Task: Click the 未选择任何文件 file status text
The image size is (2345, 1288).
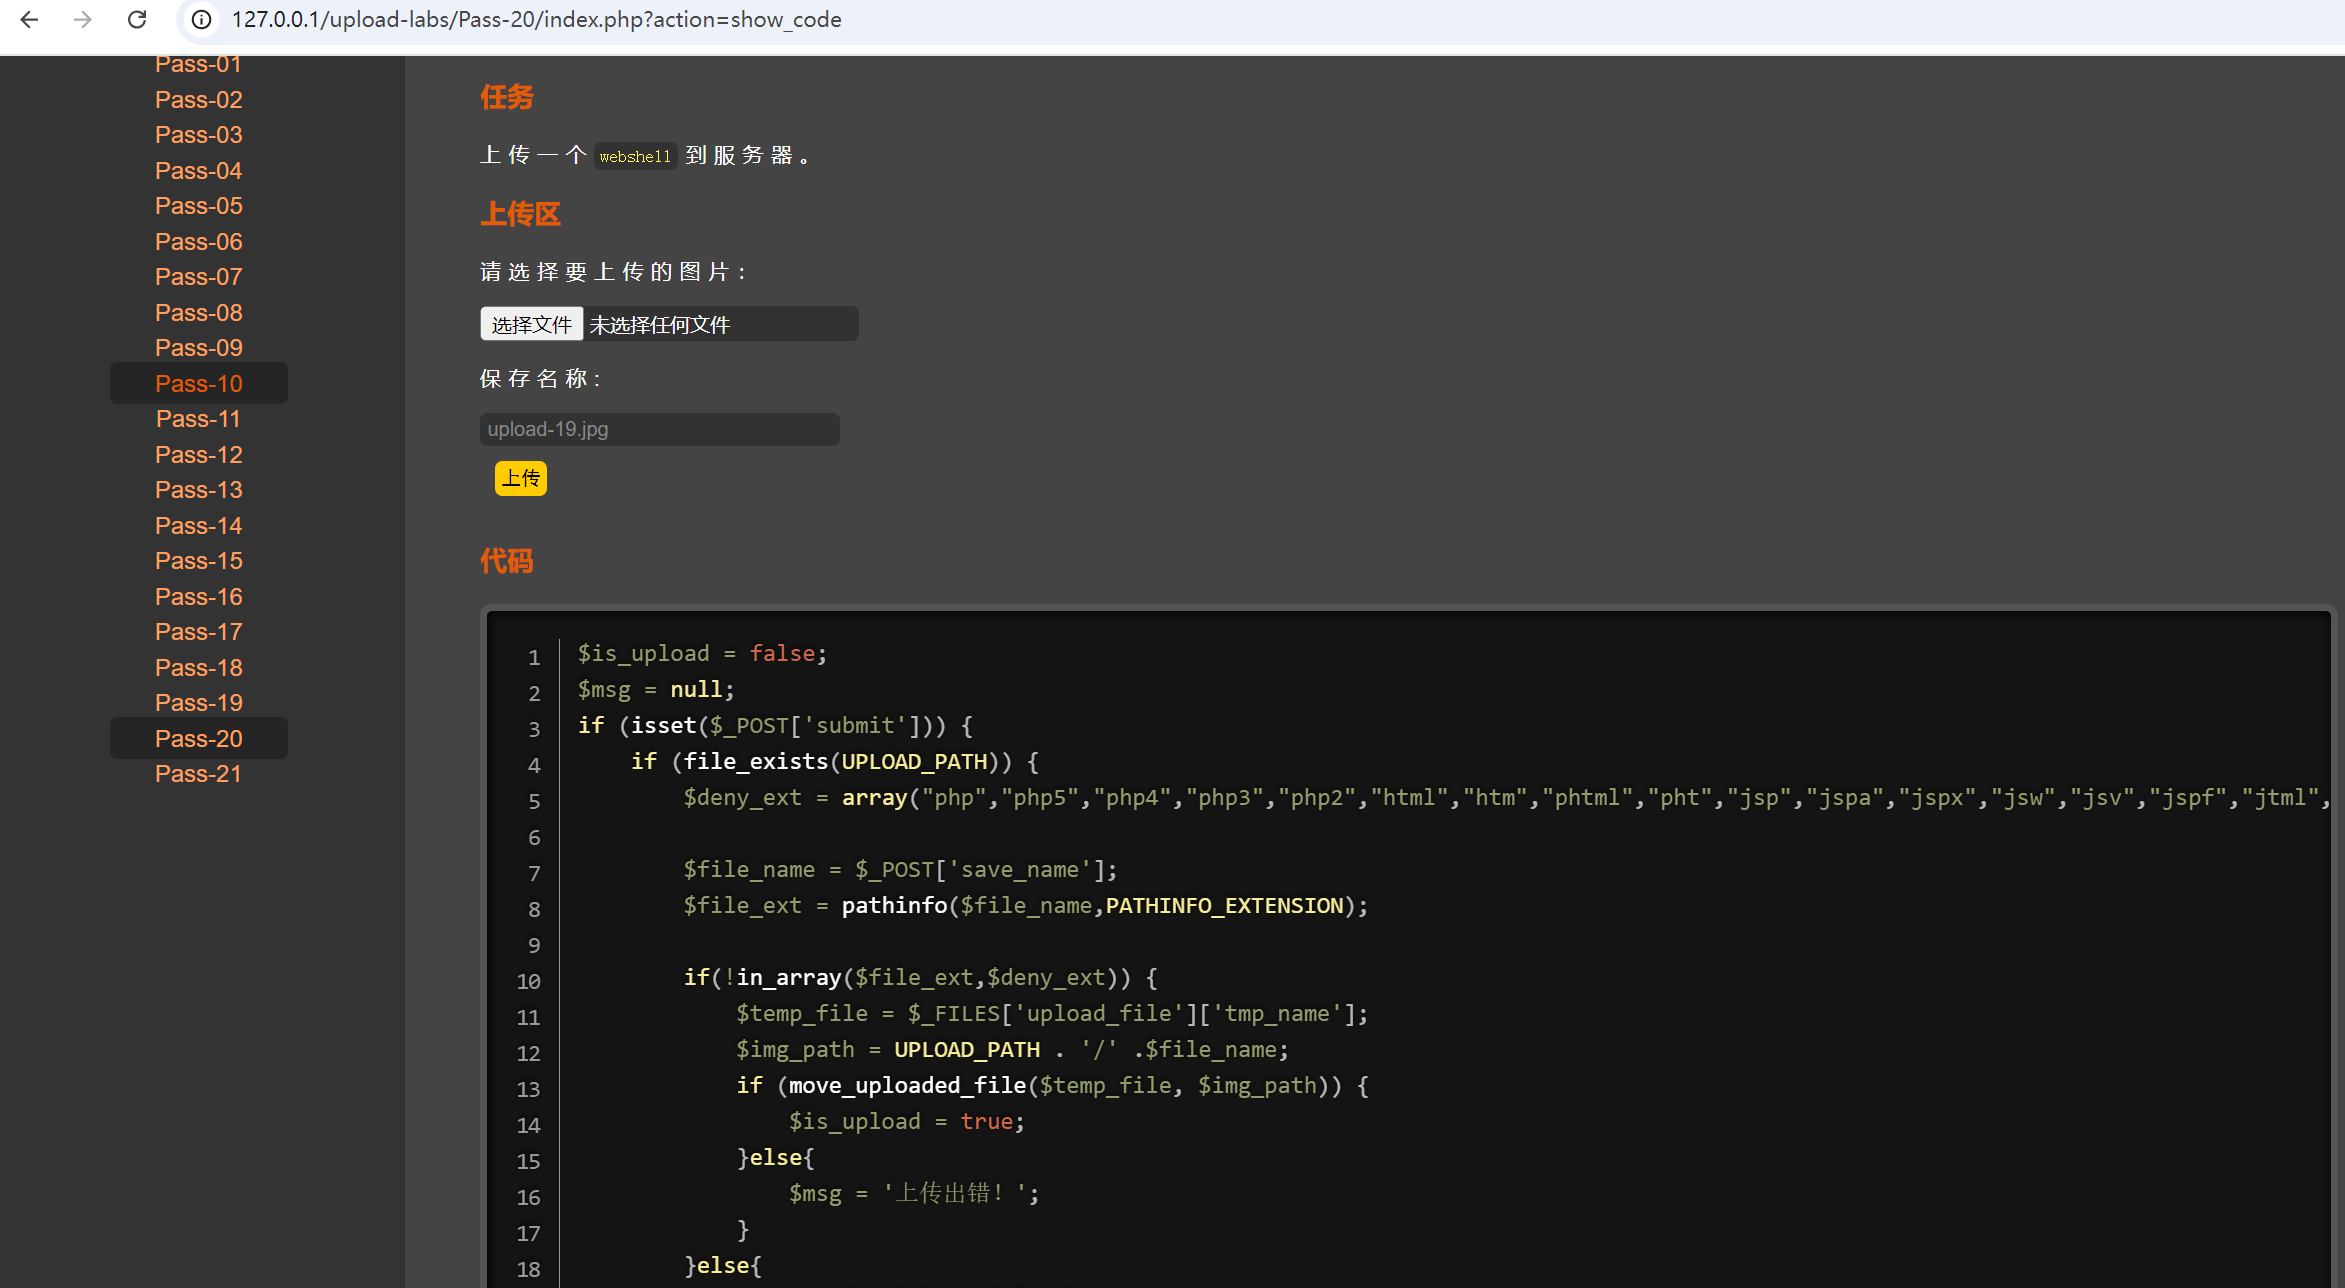Action: 660,325
